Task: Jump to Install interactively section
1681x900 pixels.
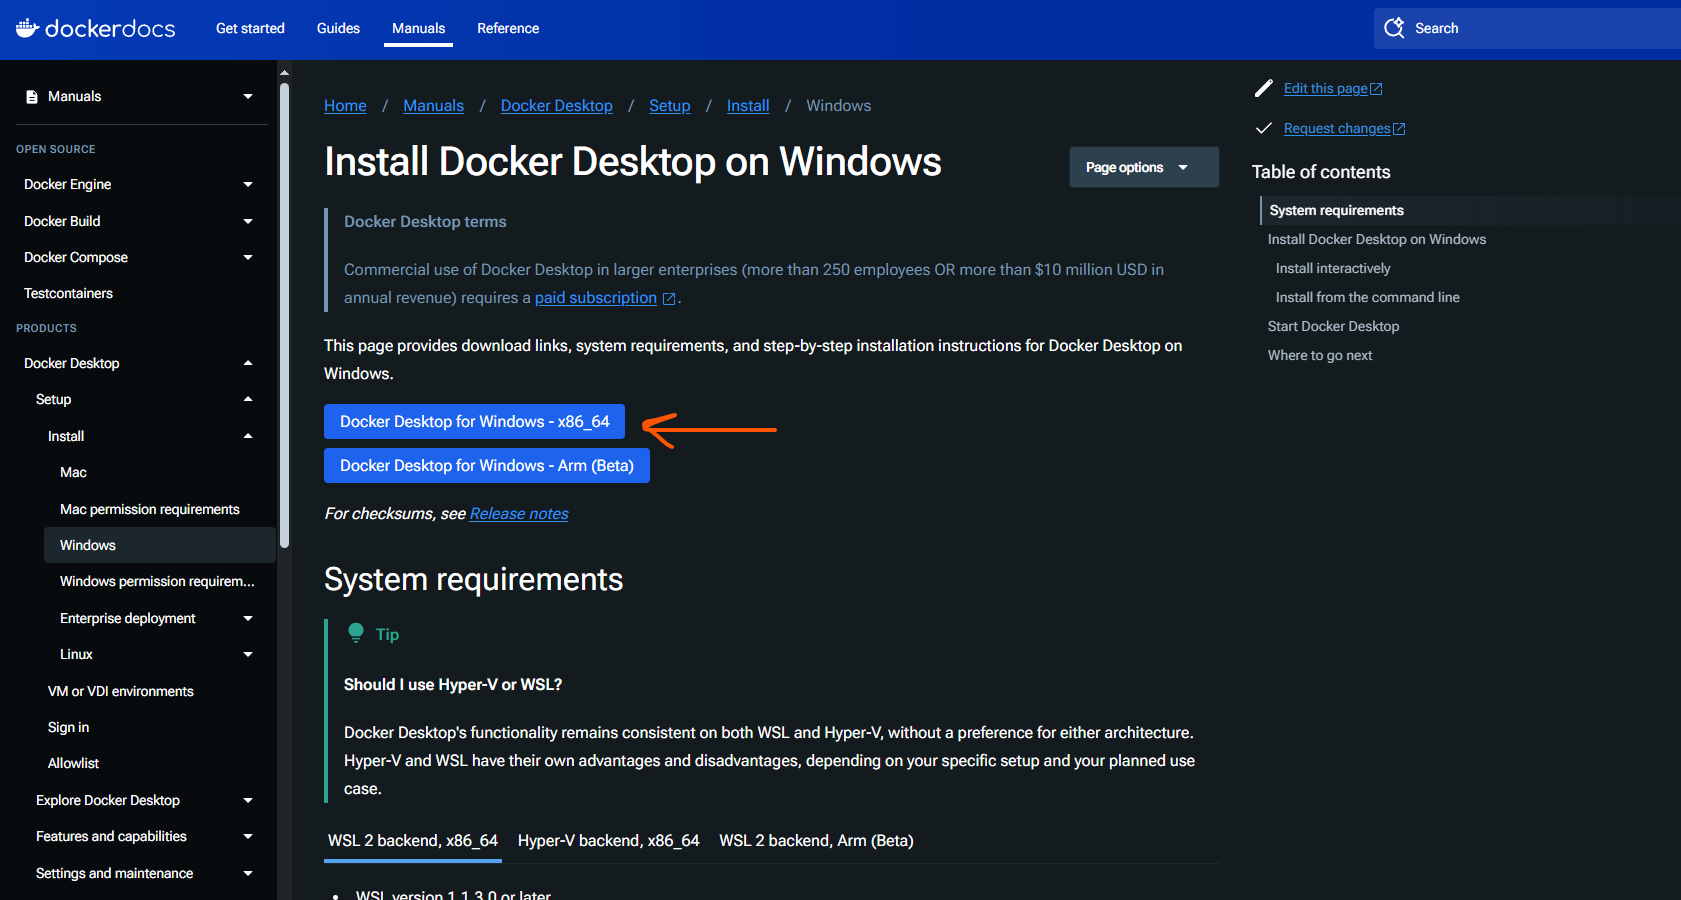Action: click(1333, 268)
